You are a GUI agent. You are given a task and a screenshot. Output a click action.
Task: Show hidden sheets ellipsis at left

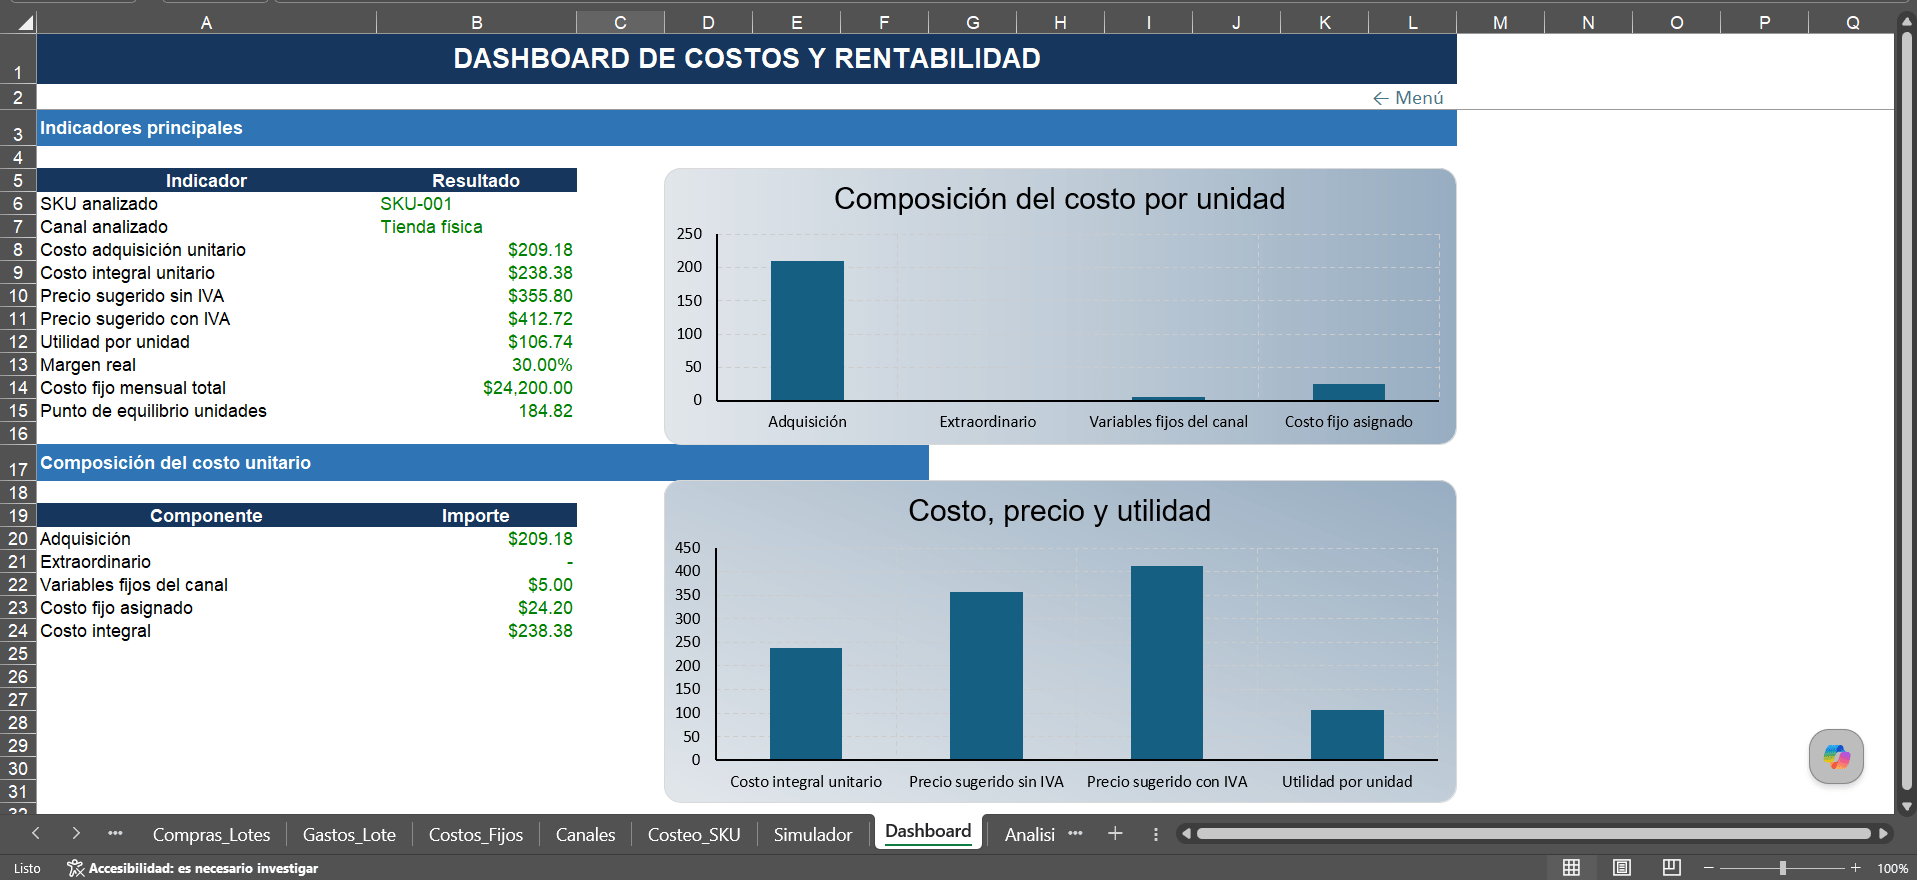[115, 834]
